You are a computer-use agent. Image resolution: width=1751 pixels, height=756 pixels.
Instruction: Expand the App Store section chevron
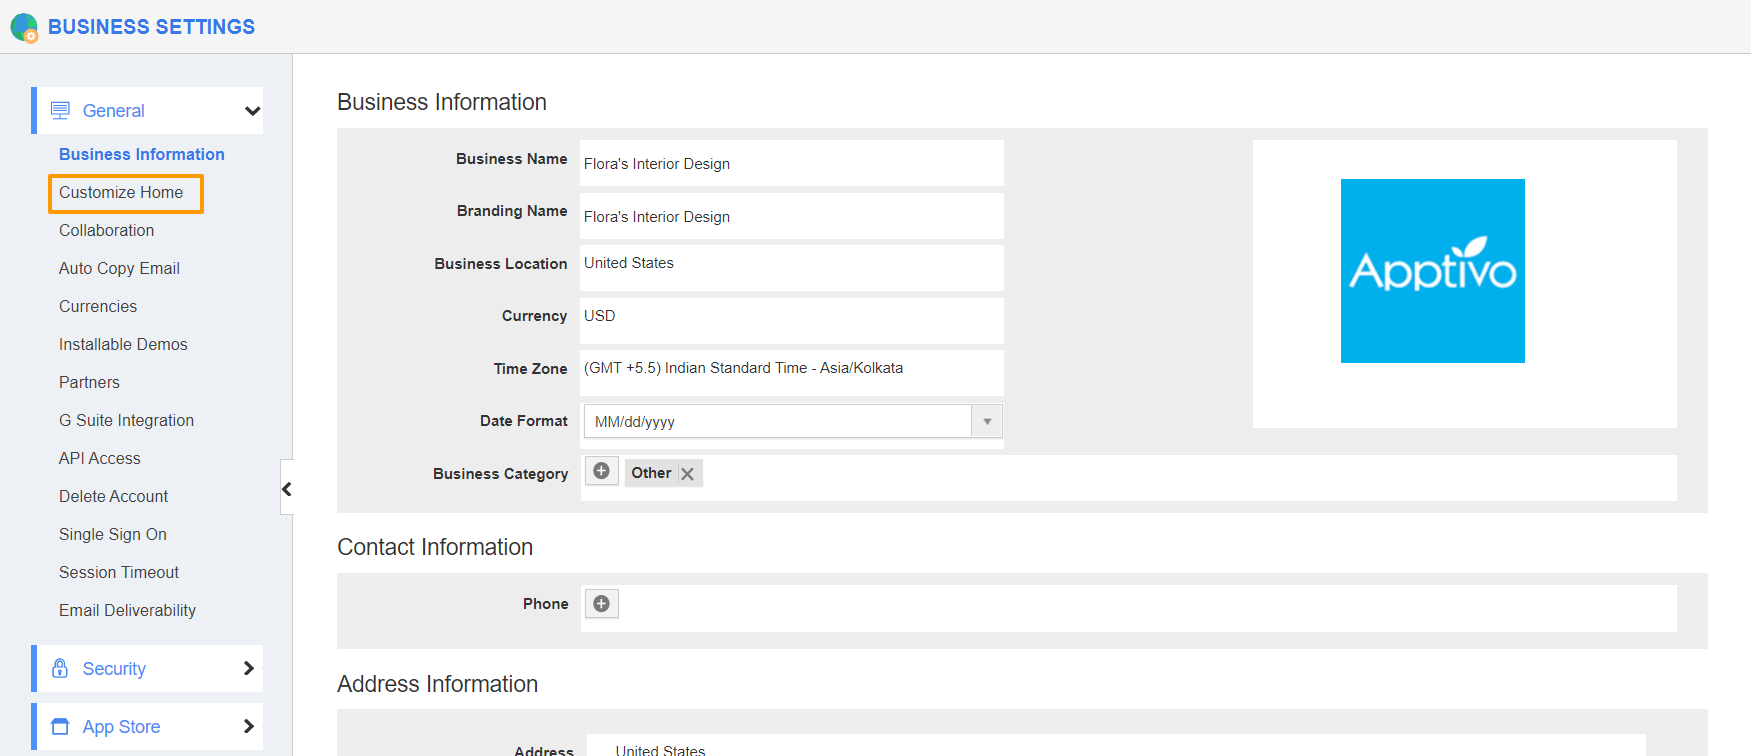pyautogui.click(x=249, y=726)
